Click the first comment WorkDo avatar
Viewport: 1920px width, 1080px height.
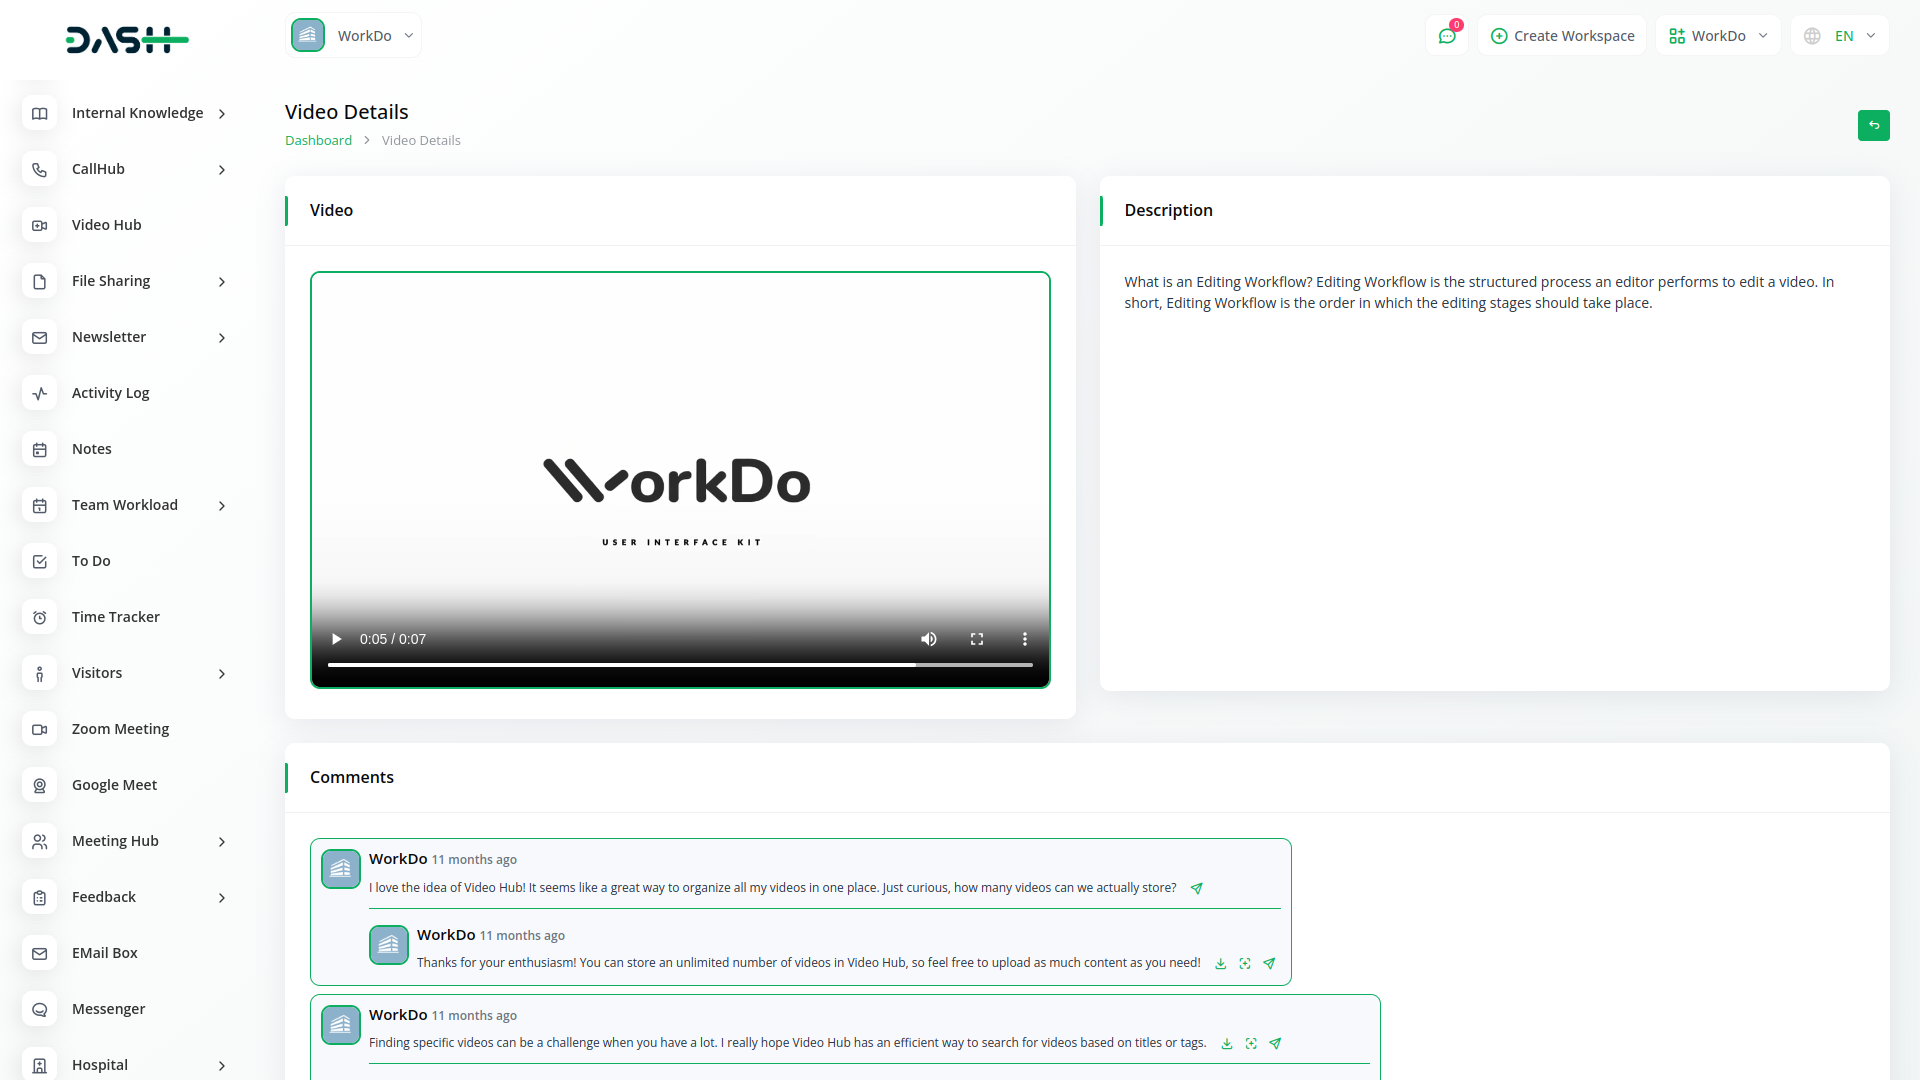coord(341,869)
